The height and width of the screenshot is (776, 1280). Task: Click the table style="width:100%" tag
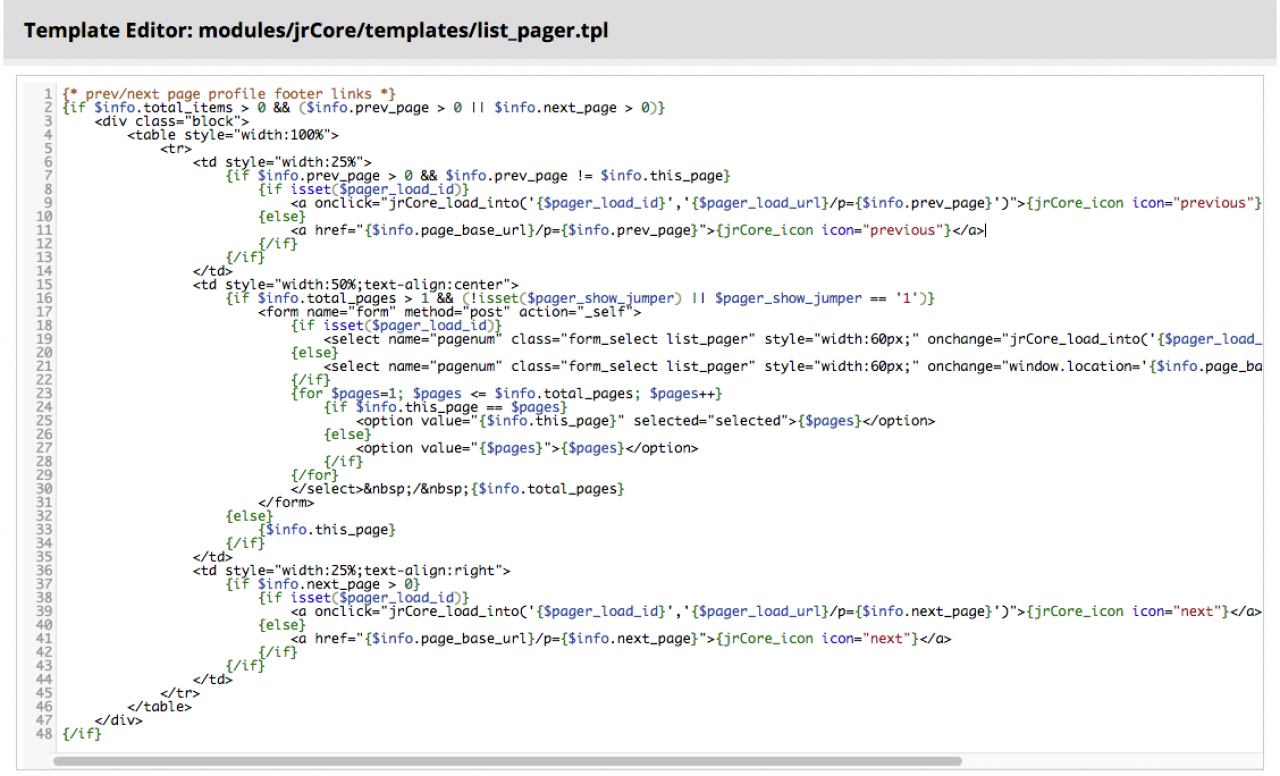(x=234, y=135)
